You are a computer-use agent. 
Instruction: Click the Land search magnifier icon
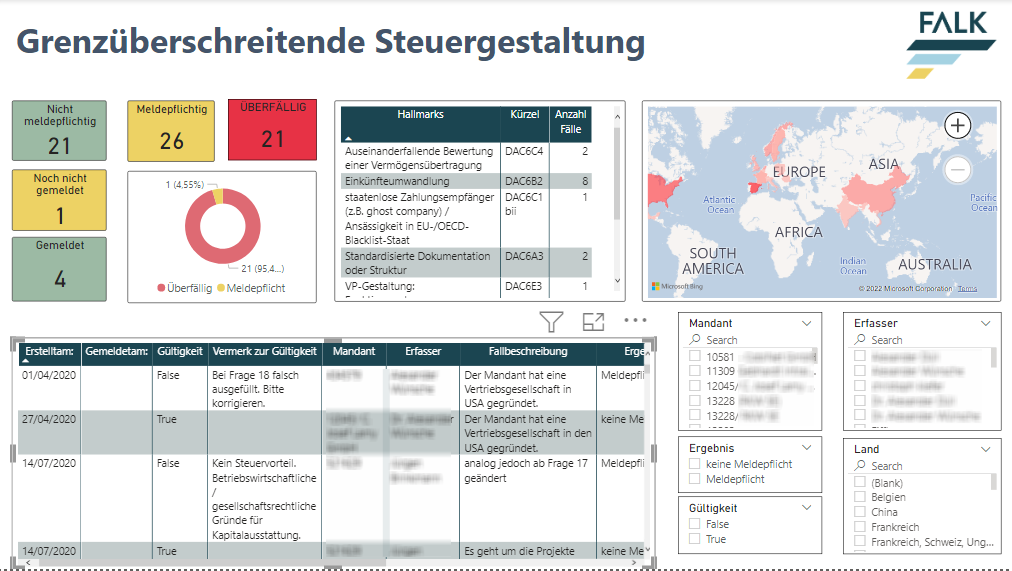point(860,465)
